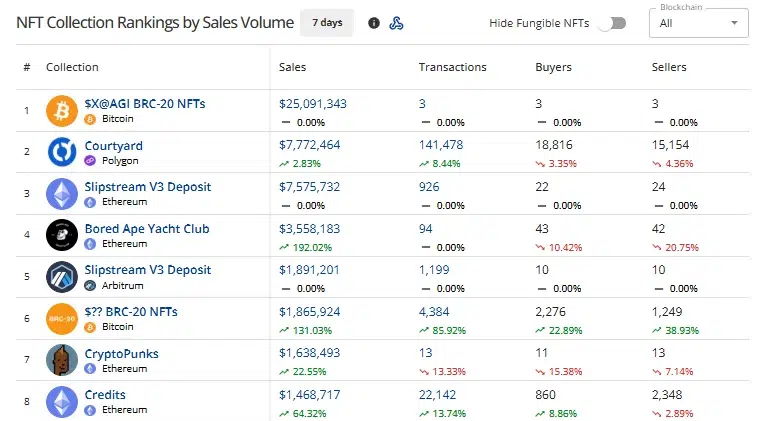The image size is (759, 421).
Task: Click the Arbitrum chain label
Action: [122, 286]
